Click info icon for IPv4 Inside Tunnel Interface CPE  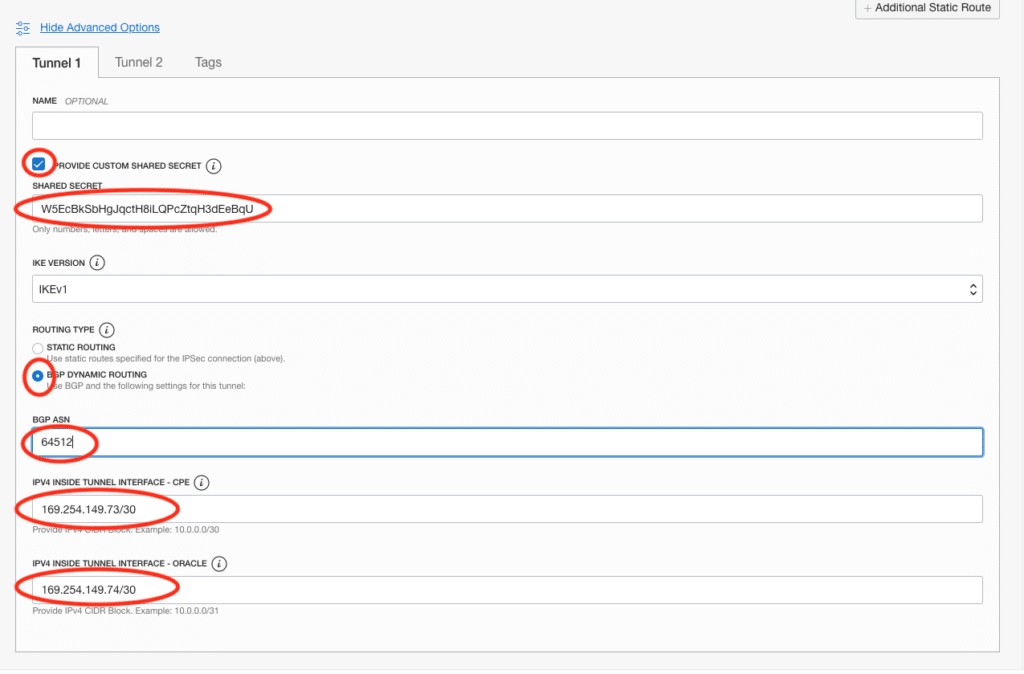pyautogui.click(x=201, y=483)
